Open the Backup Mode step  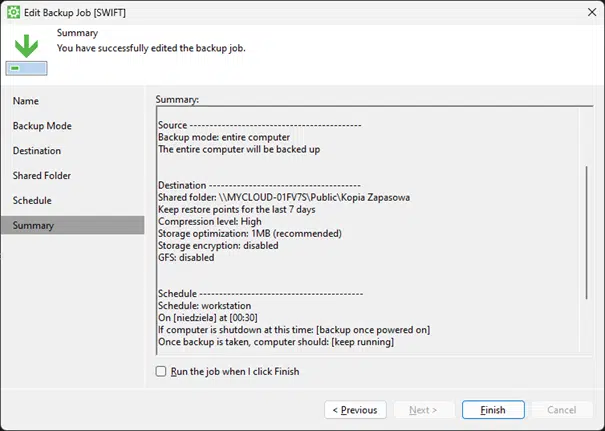[x=42, y=126]
